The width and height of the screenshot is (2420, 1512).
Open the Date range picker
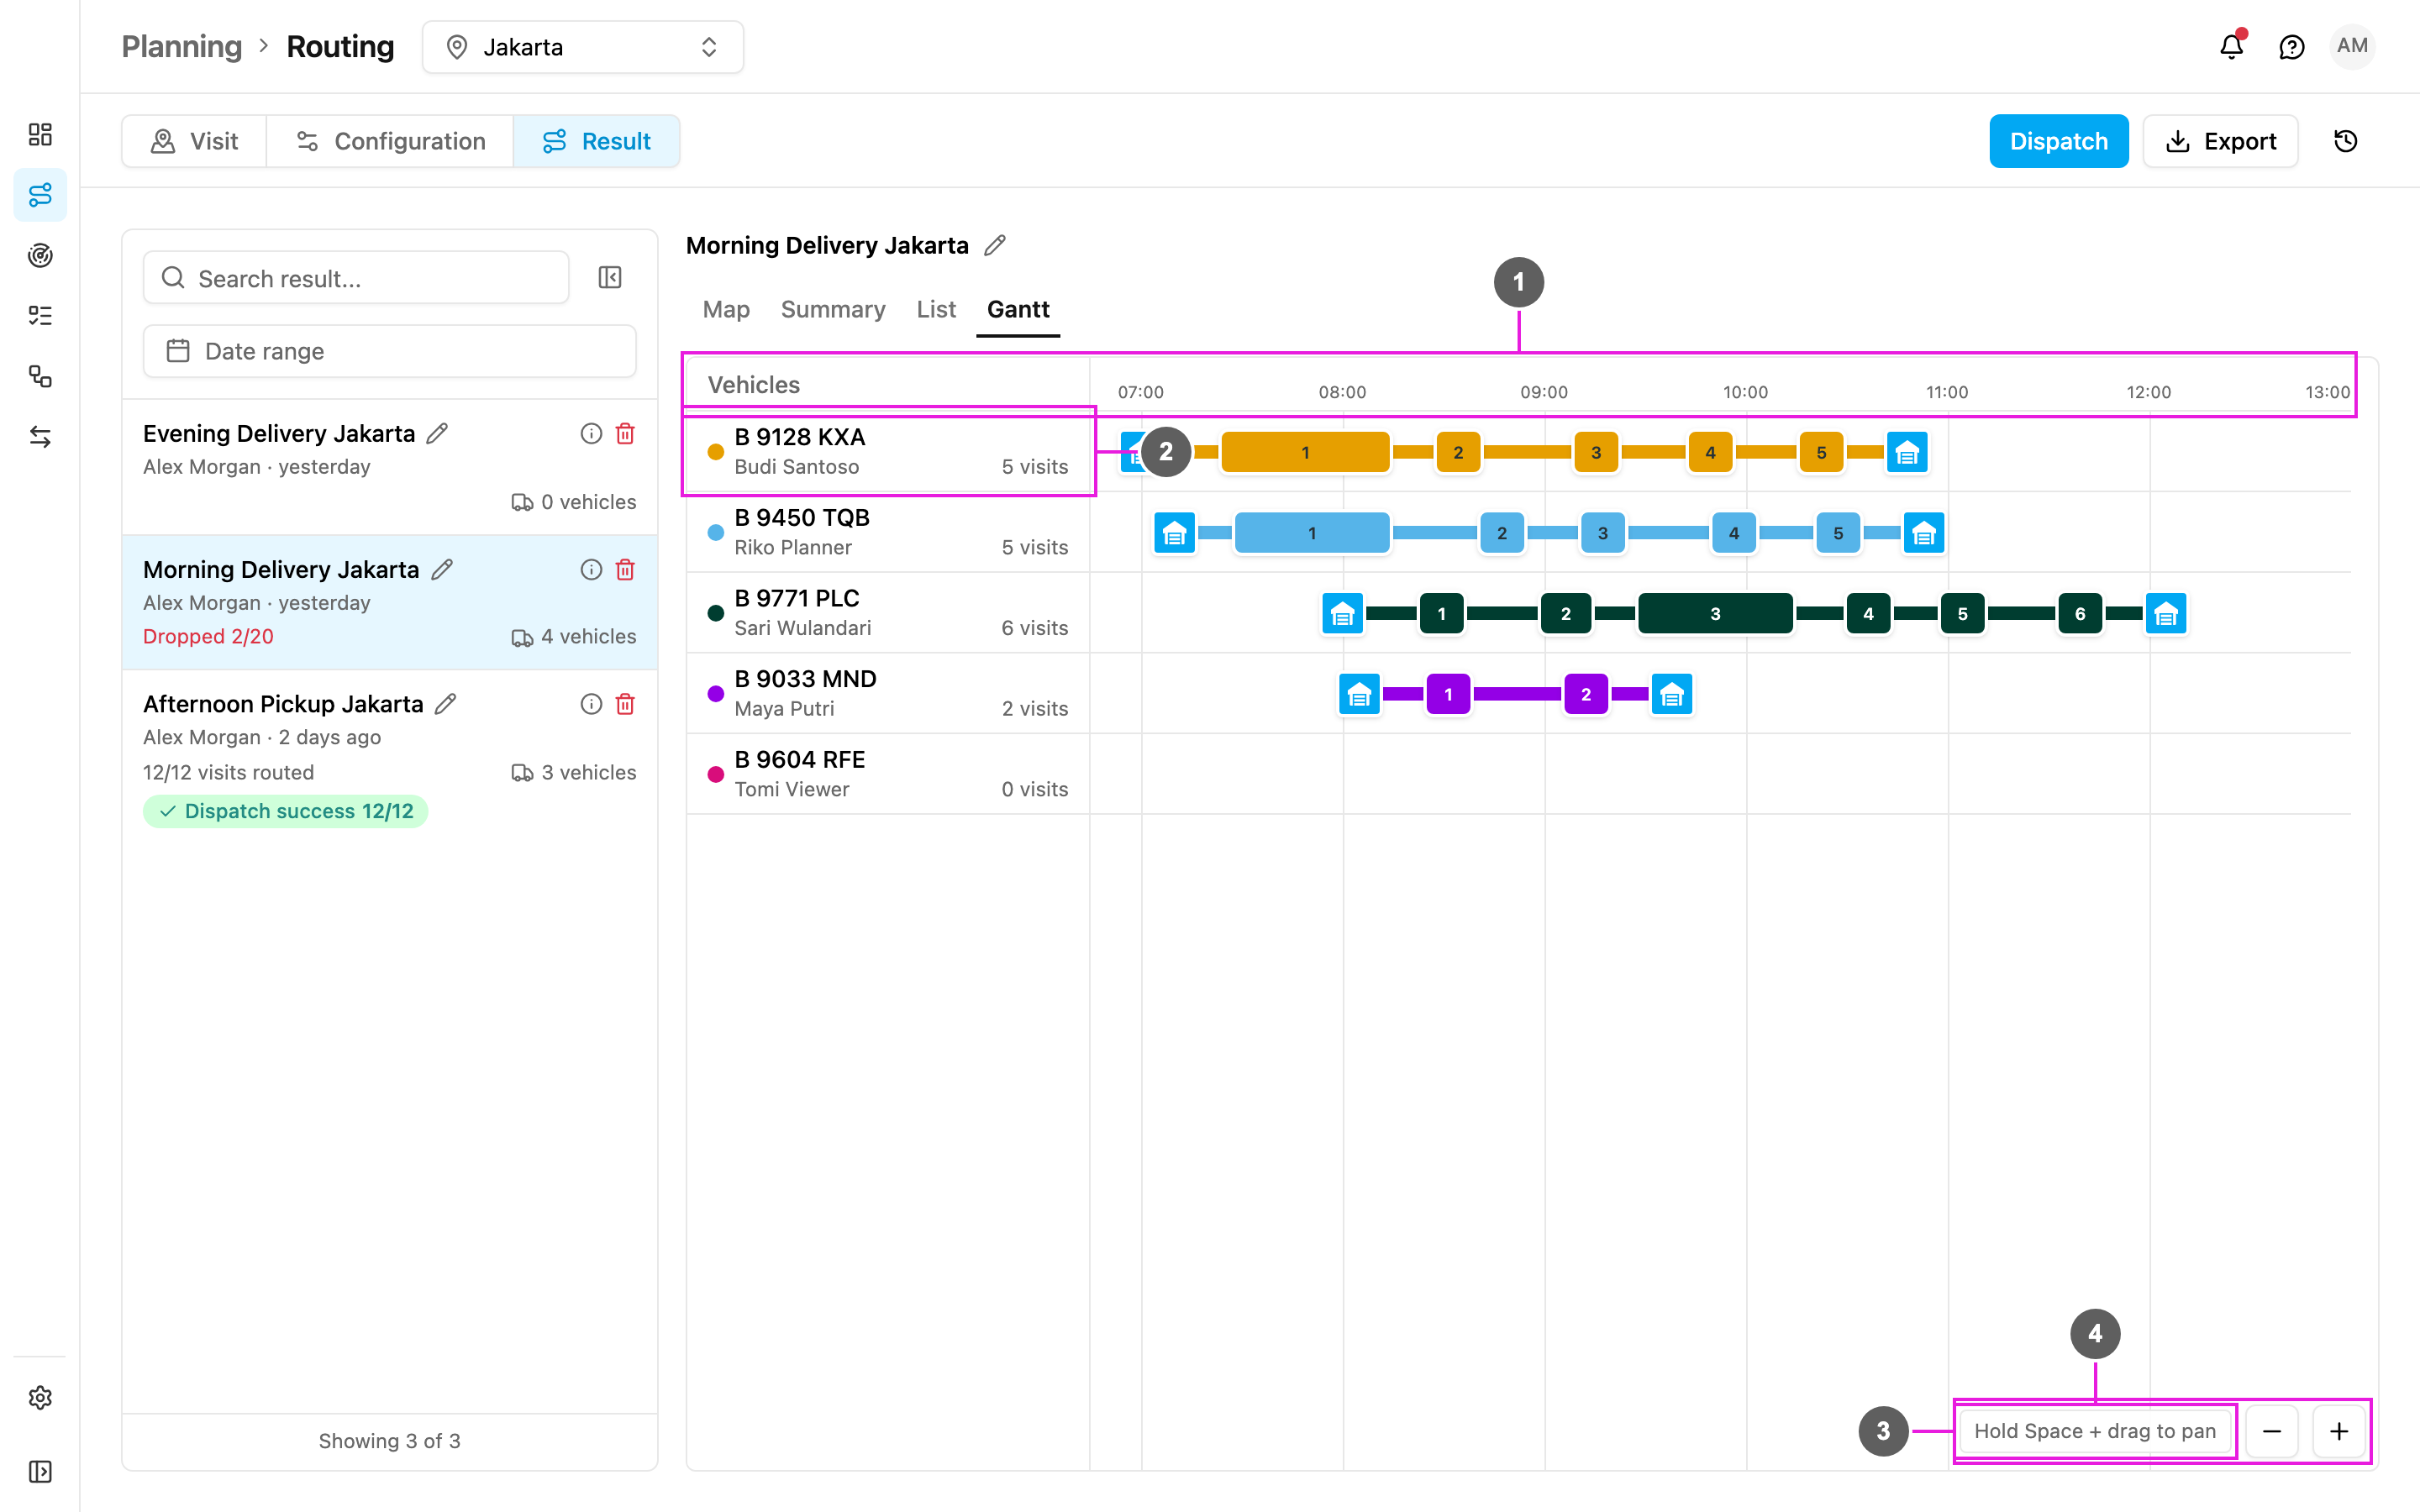tap(389, 351)
